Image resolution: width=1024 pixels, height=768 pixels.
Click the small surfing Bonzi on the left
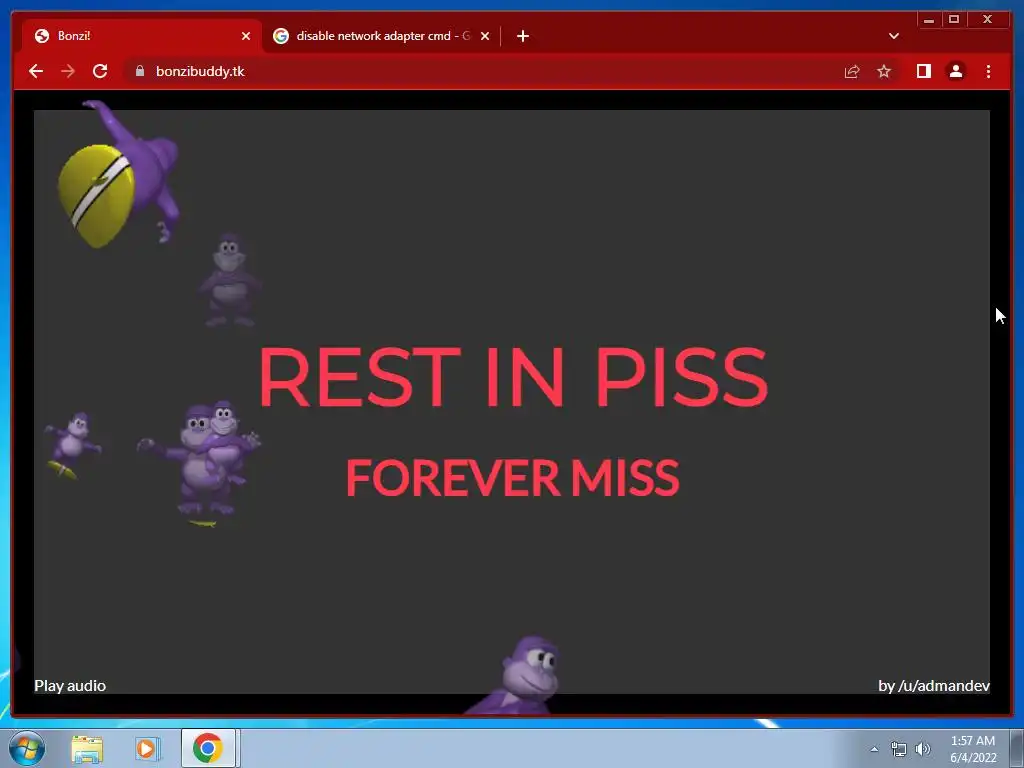[x=72, y=445]
